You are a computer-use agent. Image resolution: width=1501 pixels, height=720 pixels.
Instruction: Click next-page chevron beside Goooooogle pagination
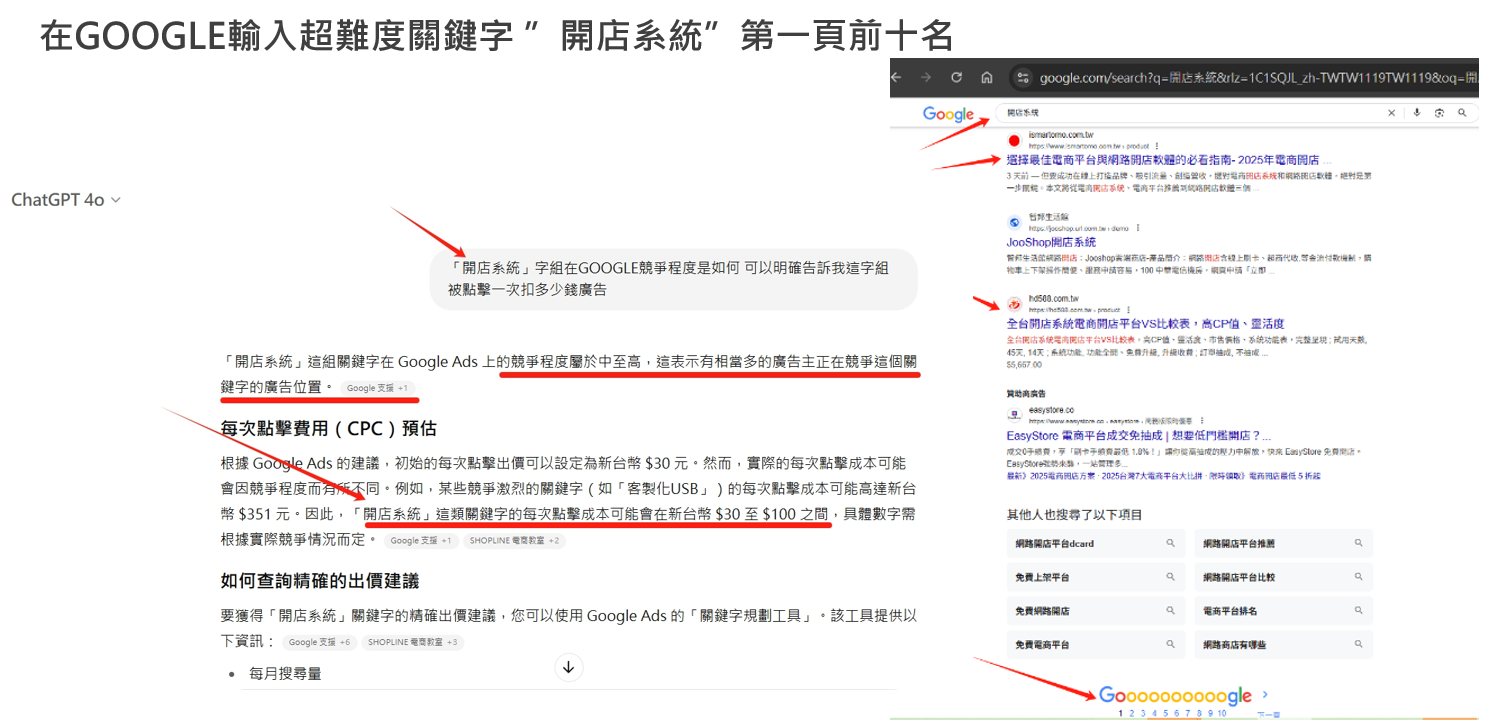tap(1266, 695)
